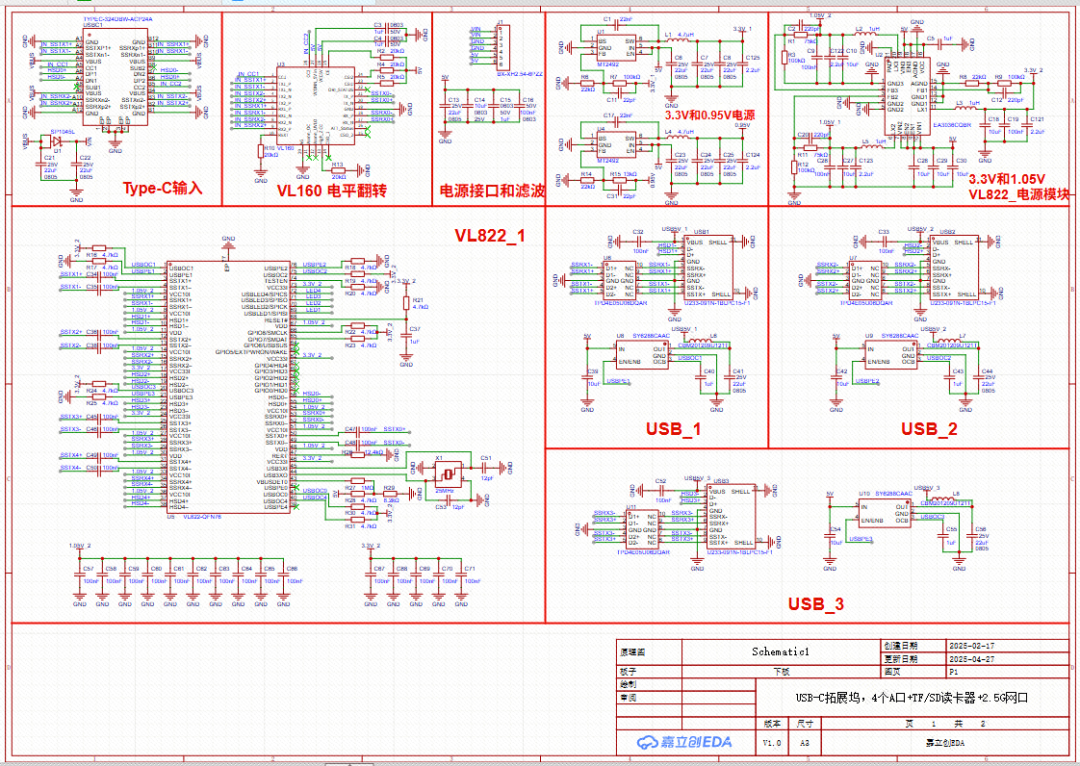Viewport: 1080px width, 766px height.
Task: Click the L4 4.7uH inductor
Action: 678,136
